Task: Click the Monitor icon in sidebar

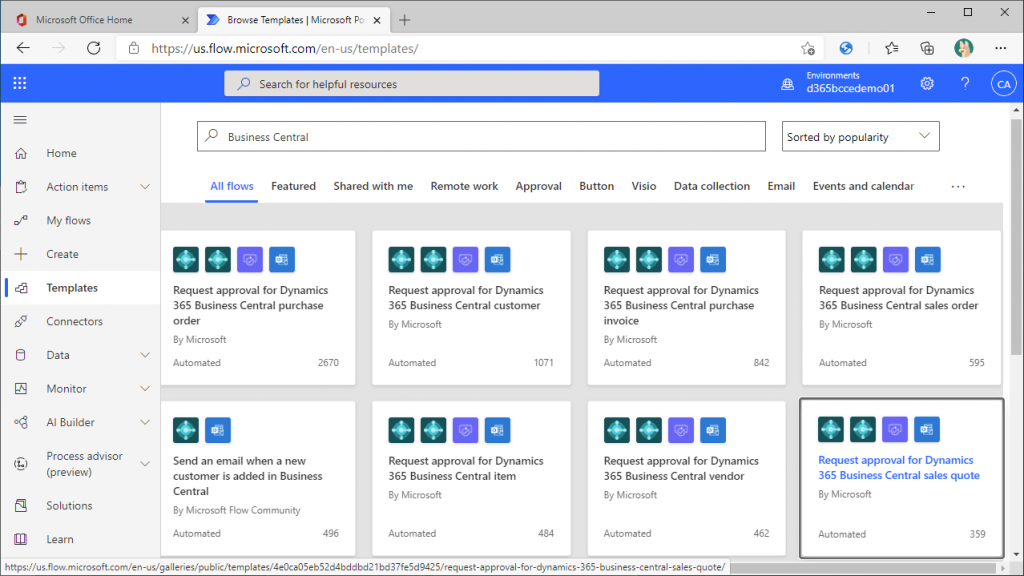Action: 21,389
